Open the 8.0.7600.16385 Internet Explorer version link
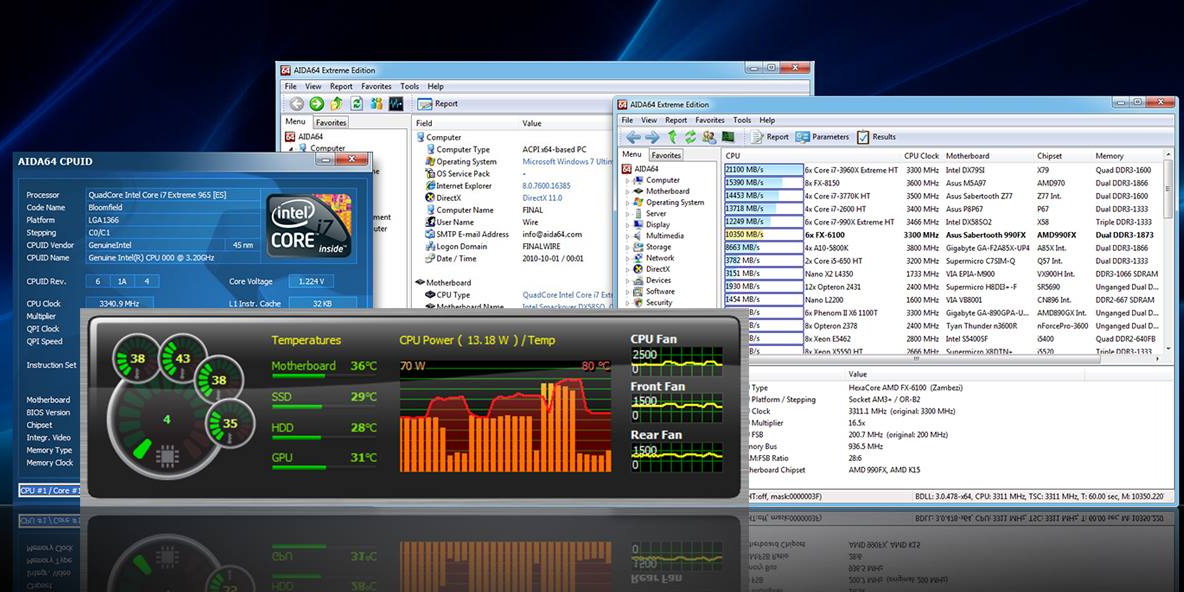The height and width of the screenshot is (592, 1184). (x=547, y=186)
